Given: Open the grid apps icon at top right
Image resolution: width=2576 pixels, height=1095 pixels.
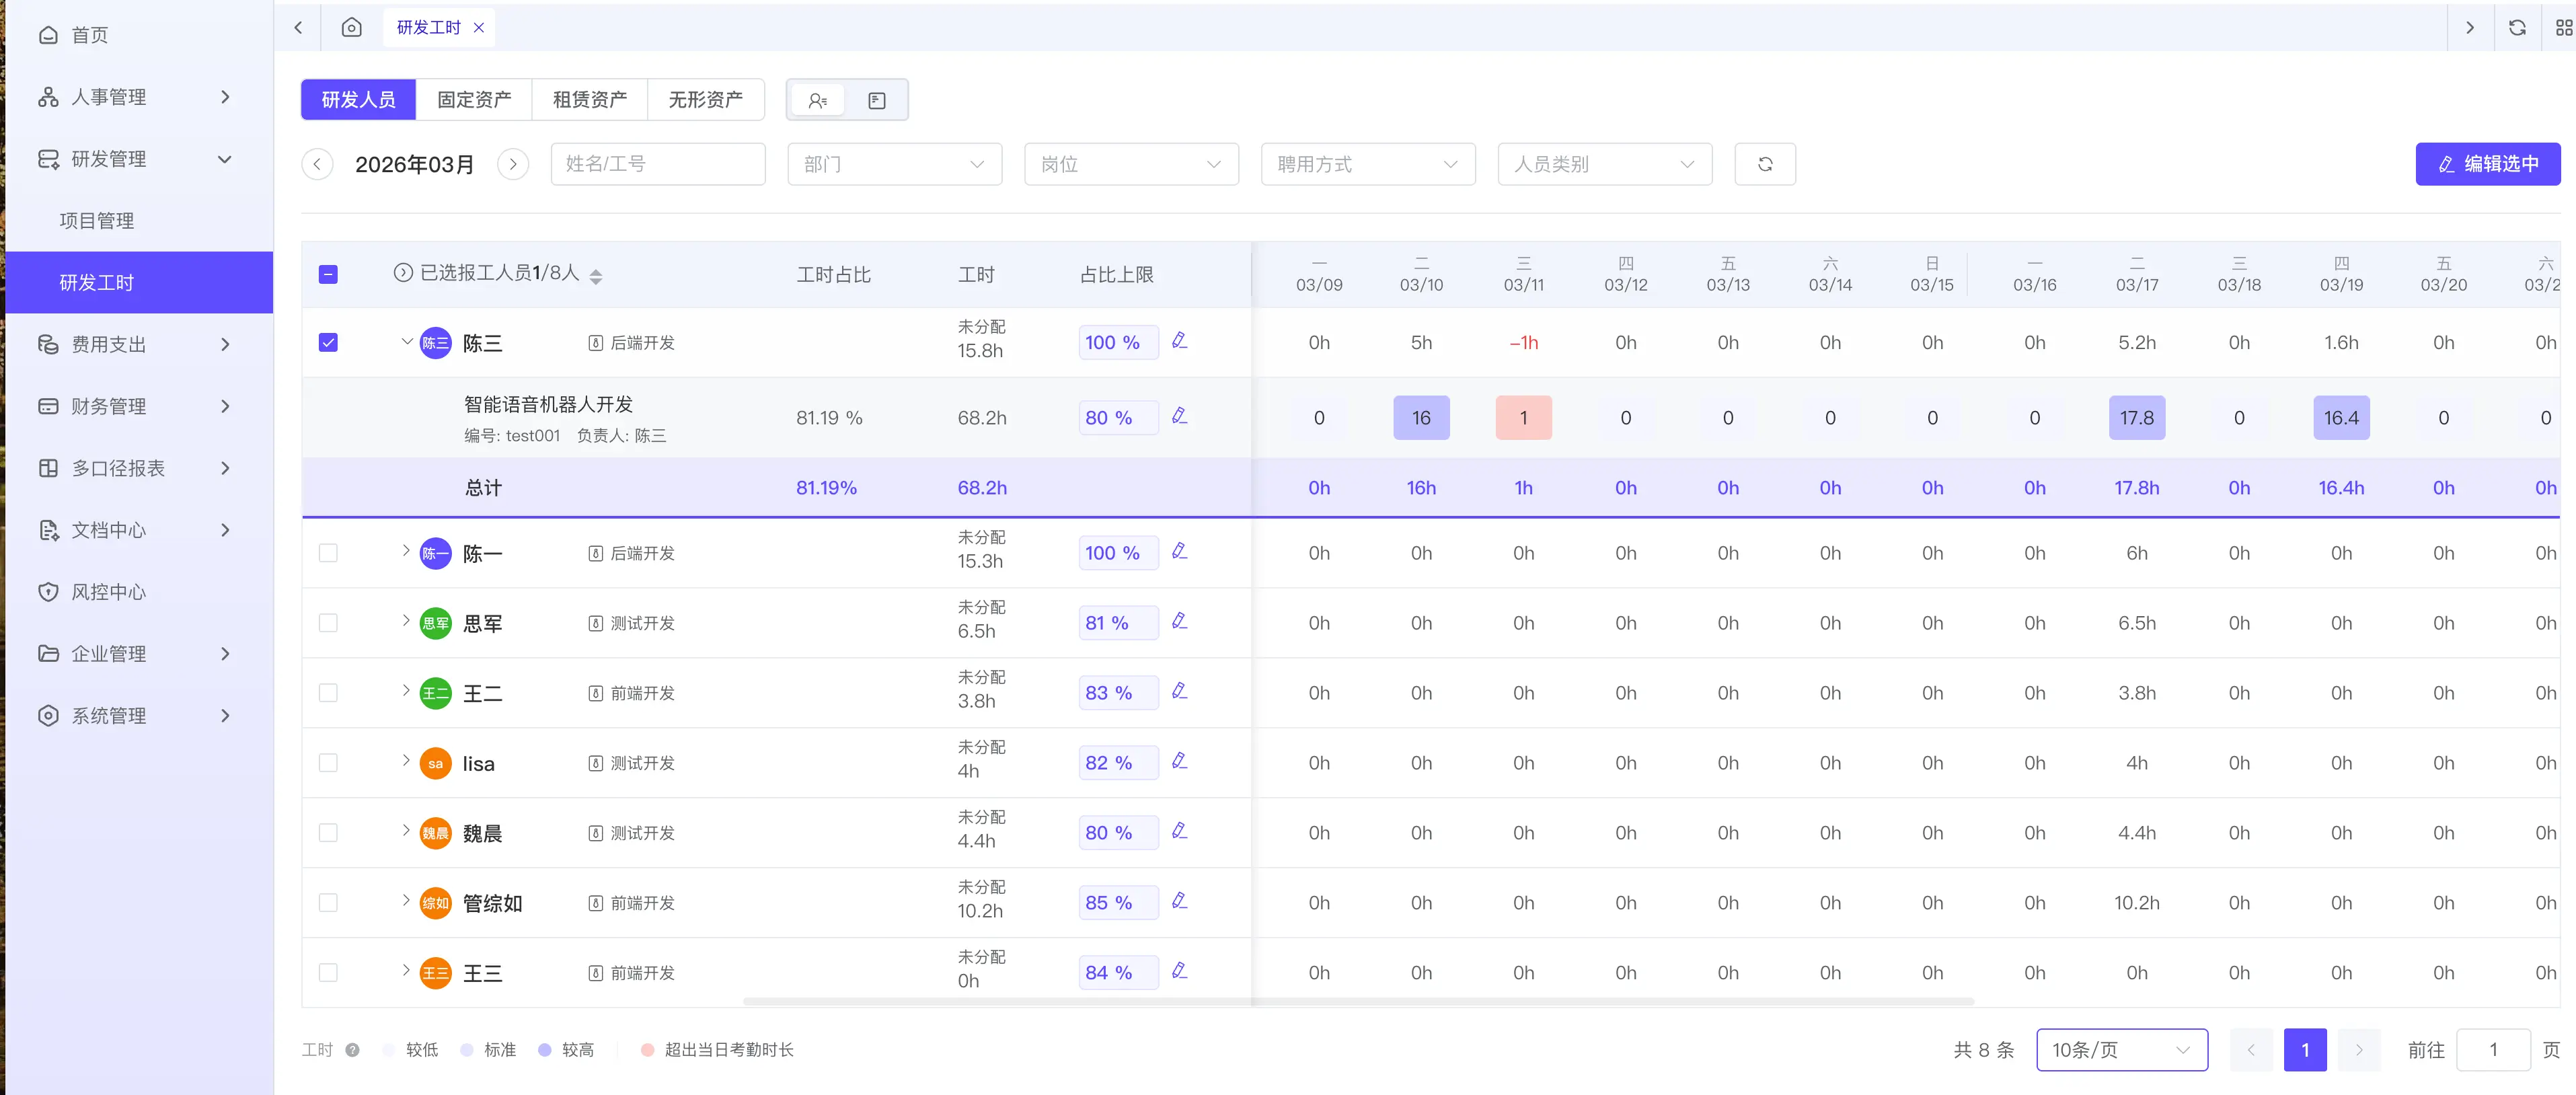Looking at the screenshot, I should (x=2564, y=27).
